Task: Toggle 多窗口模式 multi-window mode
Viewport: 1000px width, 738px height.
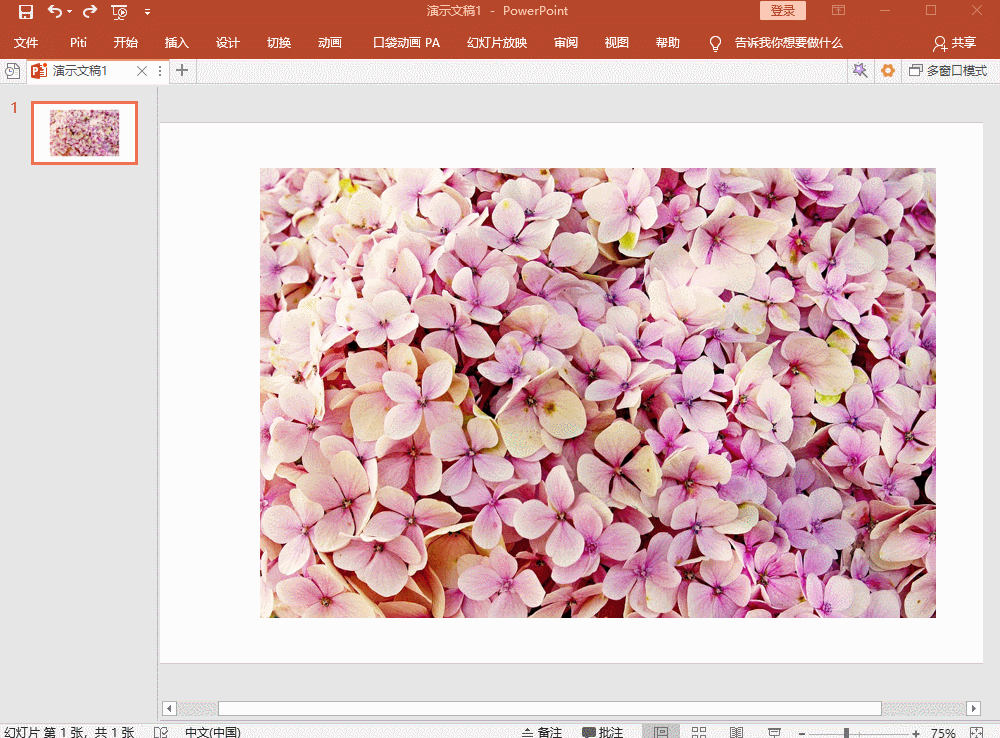Action: coord(947,71)
